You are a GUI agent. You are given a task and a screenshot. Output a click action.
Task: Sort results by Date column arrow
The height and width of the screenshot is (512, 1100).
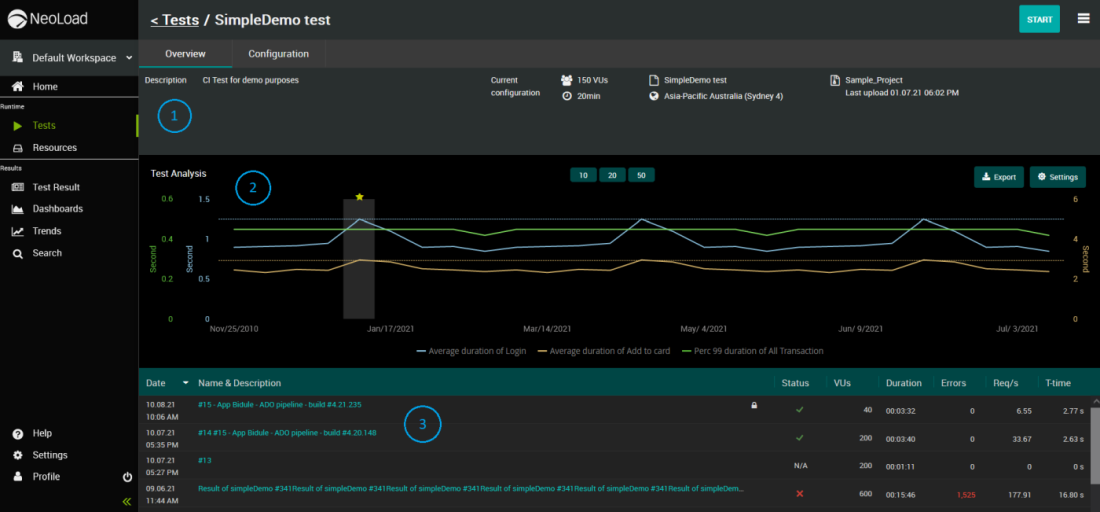[185, 383]
